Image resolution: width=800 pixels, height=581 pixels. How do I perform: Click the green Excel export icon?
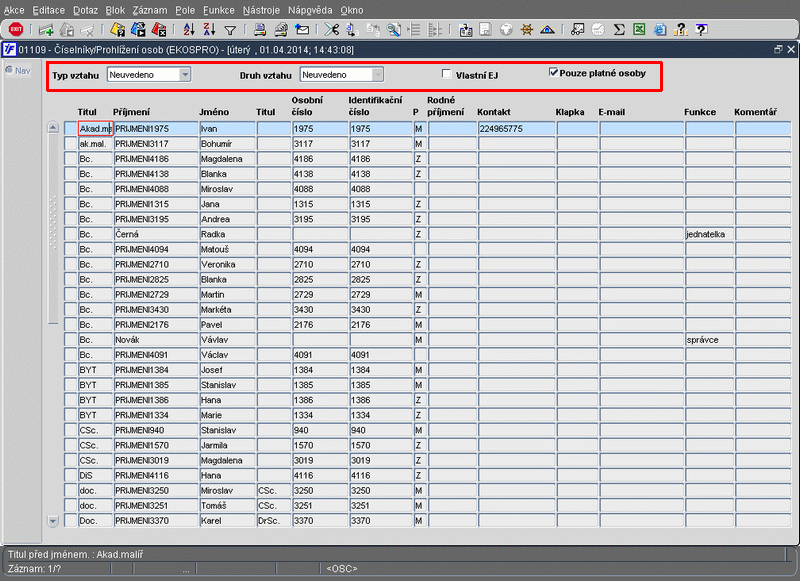[x=640, y=30]
